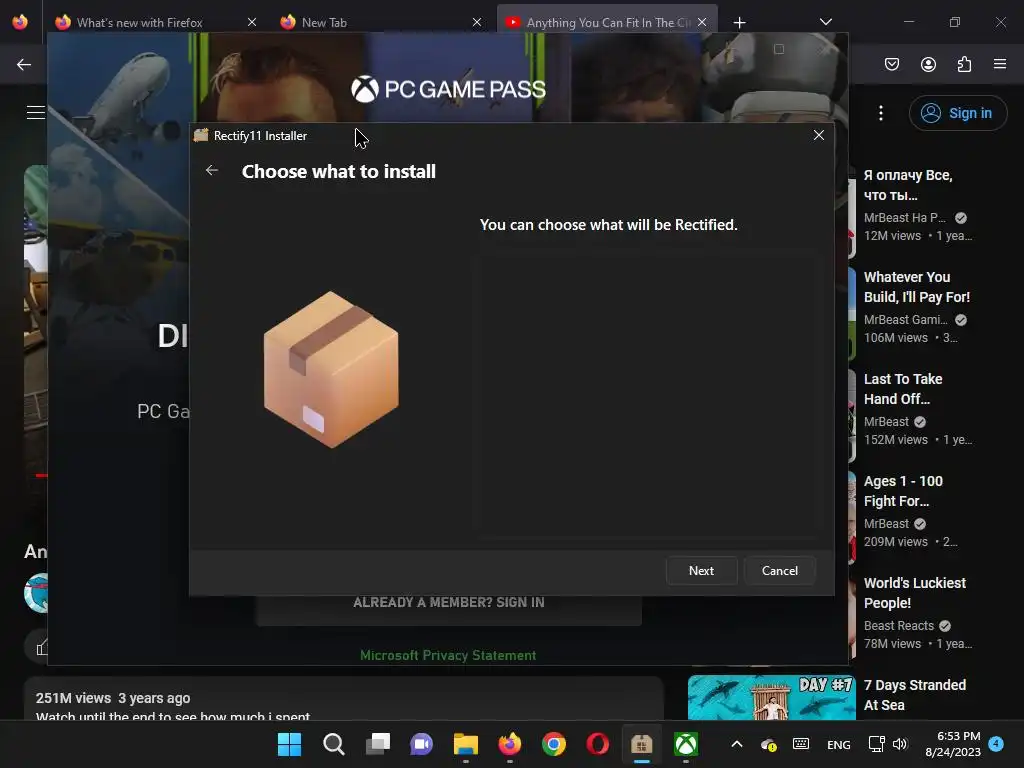Open File Explorer from the taskbar

tap(466, 744)
